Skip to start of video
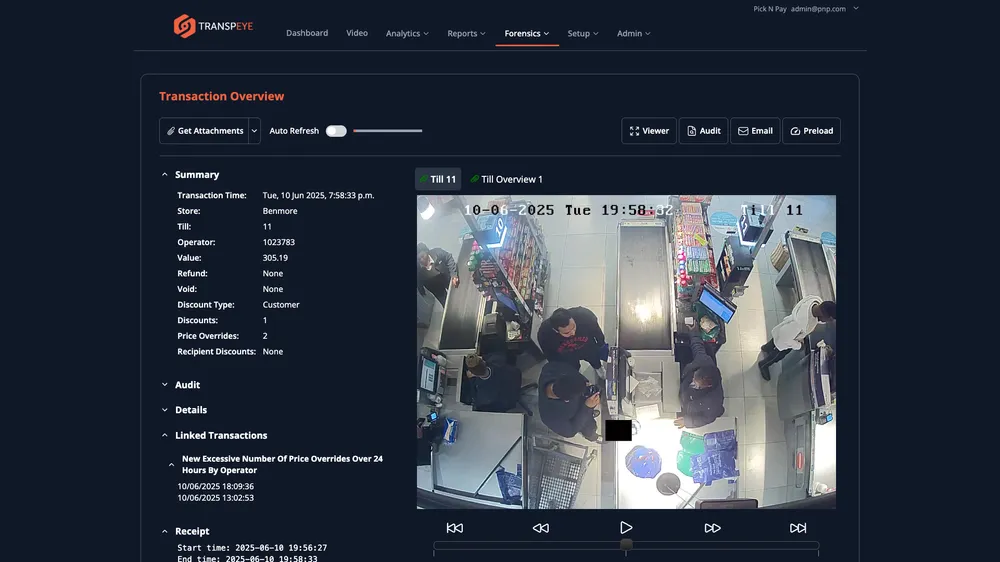Viewport: 1000px width, 562px height. [455, 528]
